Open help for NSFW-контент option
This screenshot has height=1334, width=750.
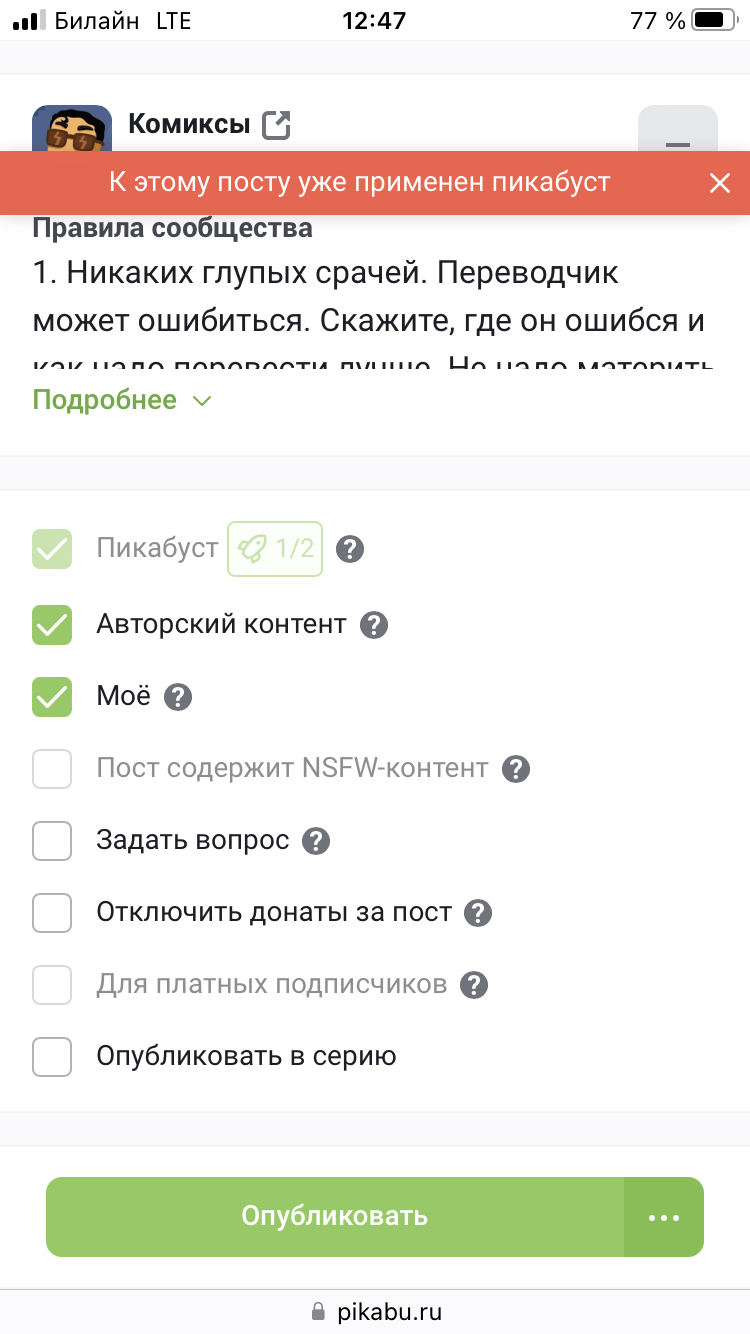[x=516, y=769]
